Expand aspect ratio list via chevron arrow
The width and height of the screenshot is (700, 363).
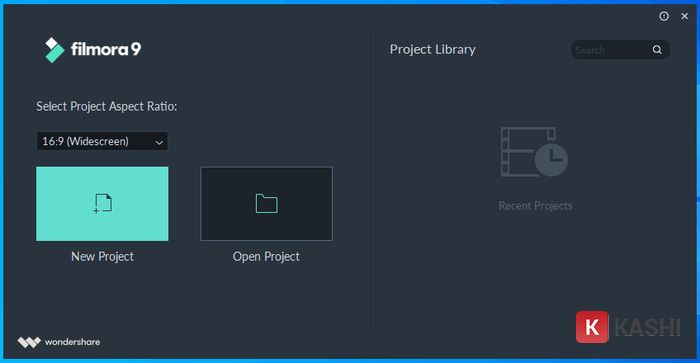tap(159, 142)
